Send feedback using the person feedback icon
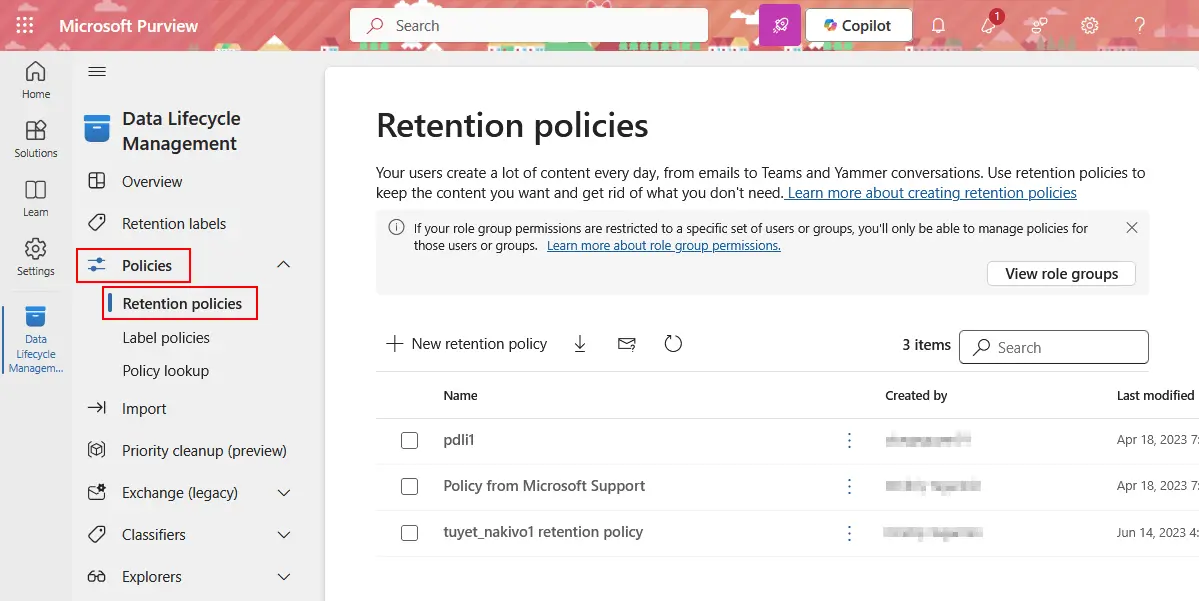Image resolution: width=1199 pixels, height=601 pixels. tap(1039, 25)
